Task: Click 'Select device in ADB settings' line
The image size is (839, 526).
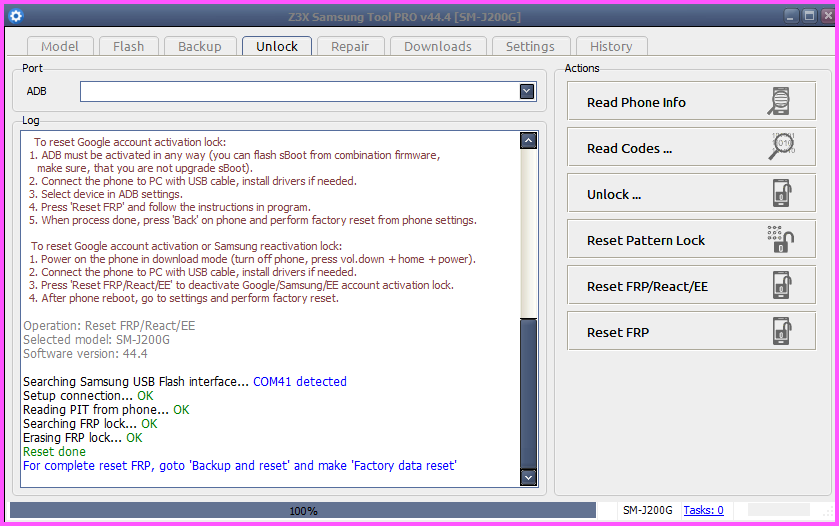Action: point(106,194)
